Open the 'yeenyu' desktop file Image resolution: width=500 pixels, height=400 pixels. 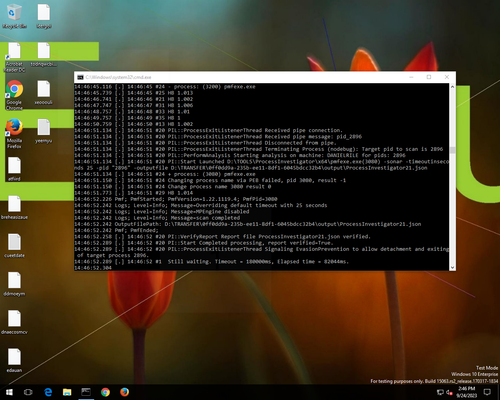click(x=44, y=131)
